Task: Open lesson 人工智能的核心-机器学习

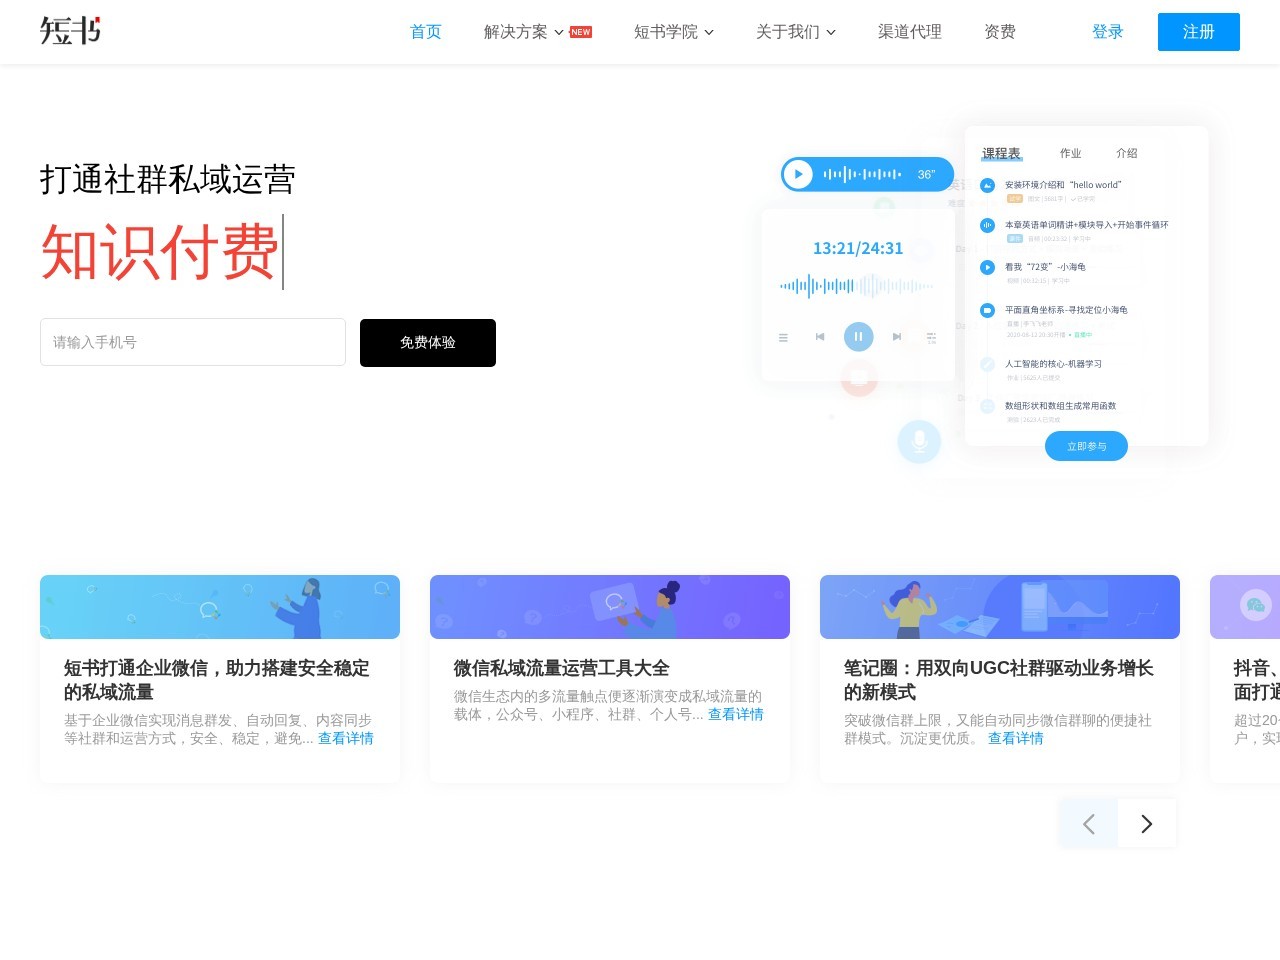Action: pos(1053,364)
